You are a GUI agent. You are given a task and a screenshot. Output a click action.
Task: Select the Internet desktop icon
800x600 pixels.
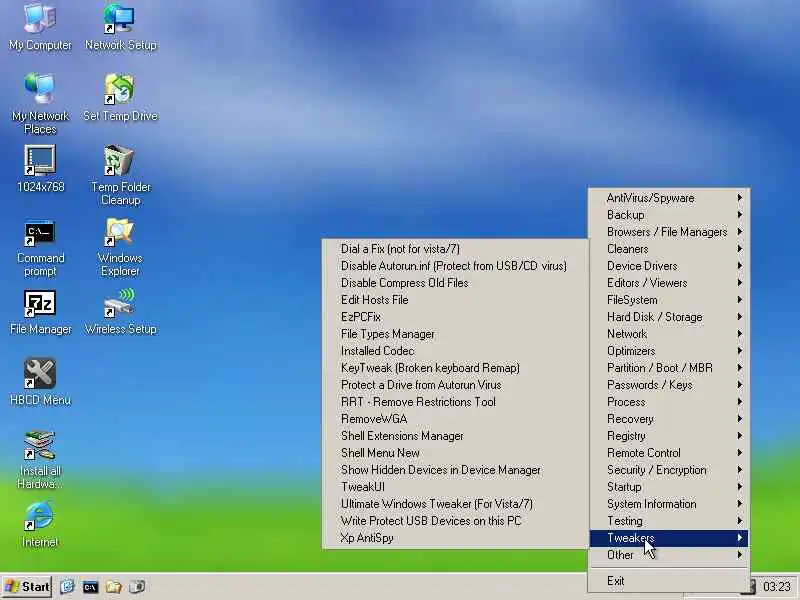(40, 524)
